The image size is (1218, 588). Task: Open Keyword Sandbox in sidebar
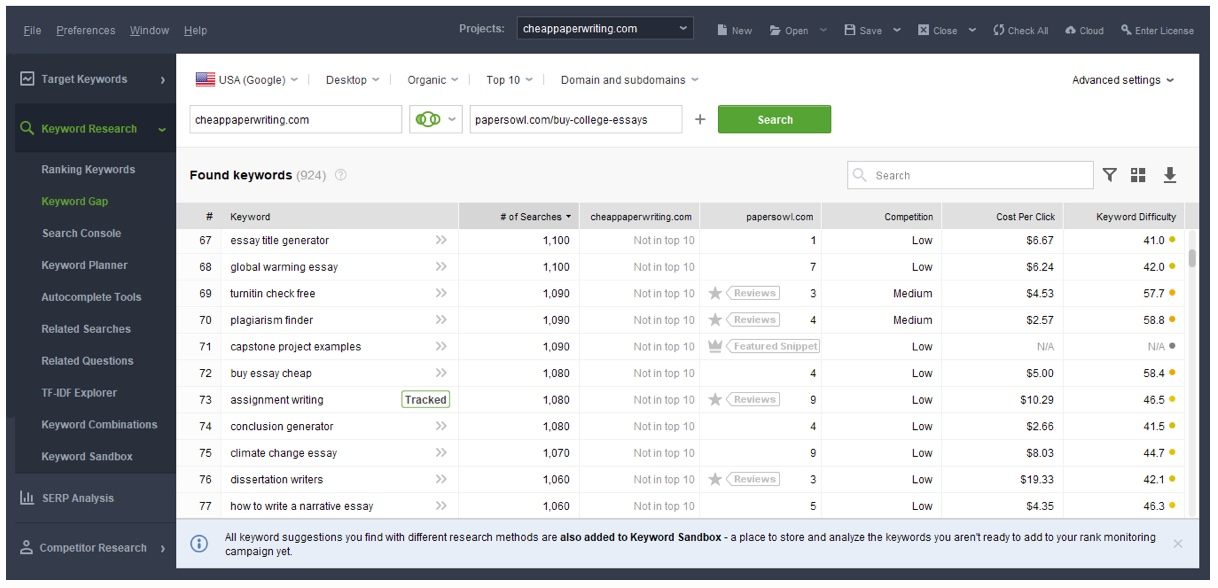(x=87, y=457)
